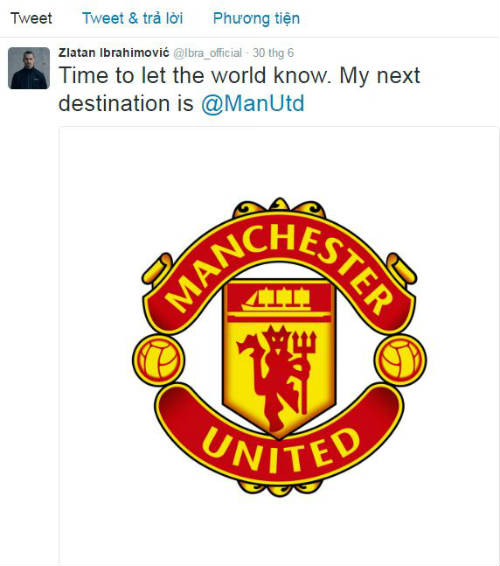Screen dimensions: 500x566
Task: Click the rolled left end of the MANCHESTER ribbon
Action: point(157,268)
